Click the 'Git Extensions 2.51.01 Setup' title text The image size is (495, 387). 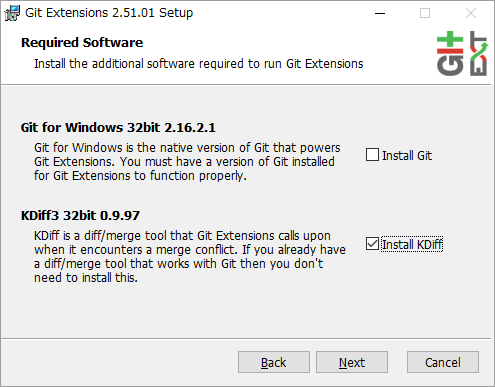click(x=109, y=13)
